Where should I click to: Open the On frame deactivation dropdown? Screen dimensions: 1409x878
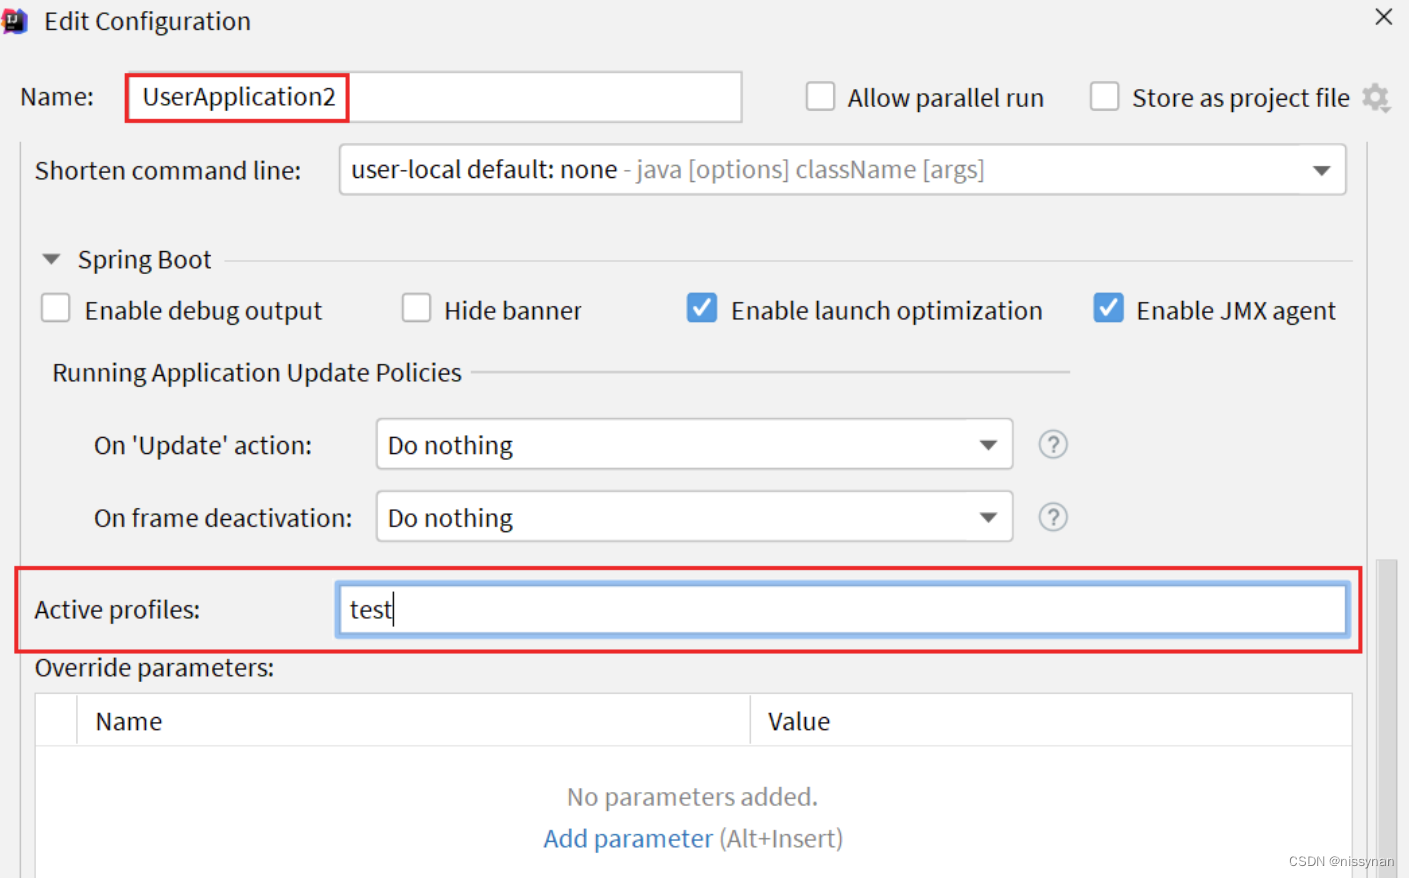point(694,517)
